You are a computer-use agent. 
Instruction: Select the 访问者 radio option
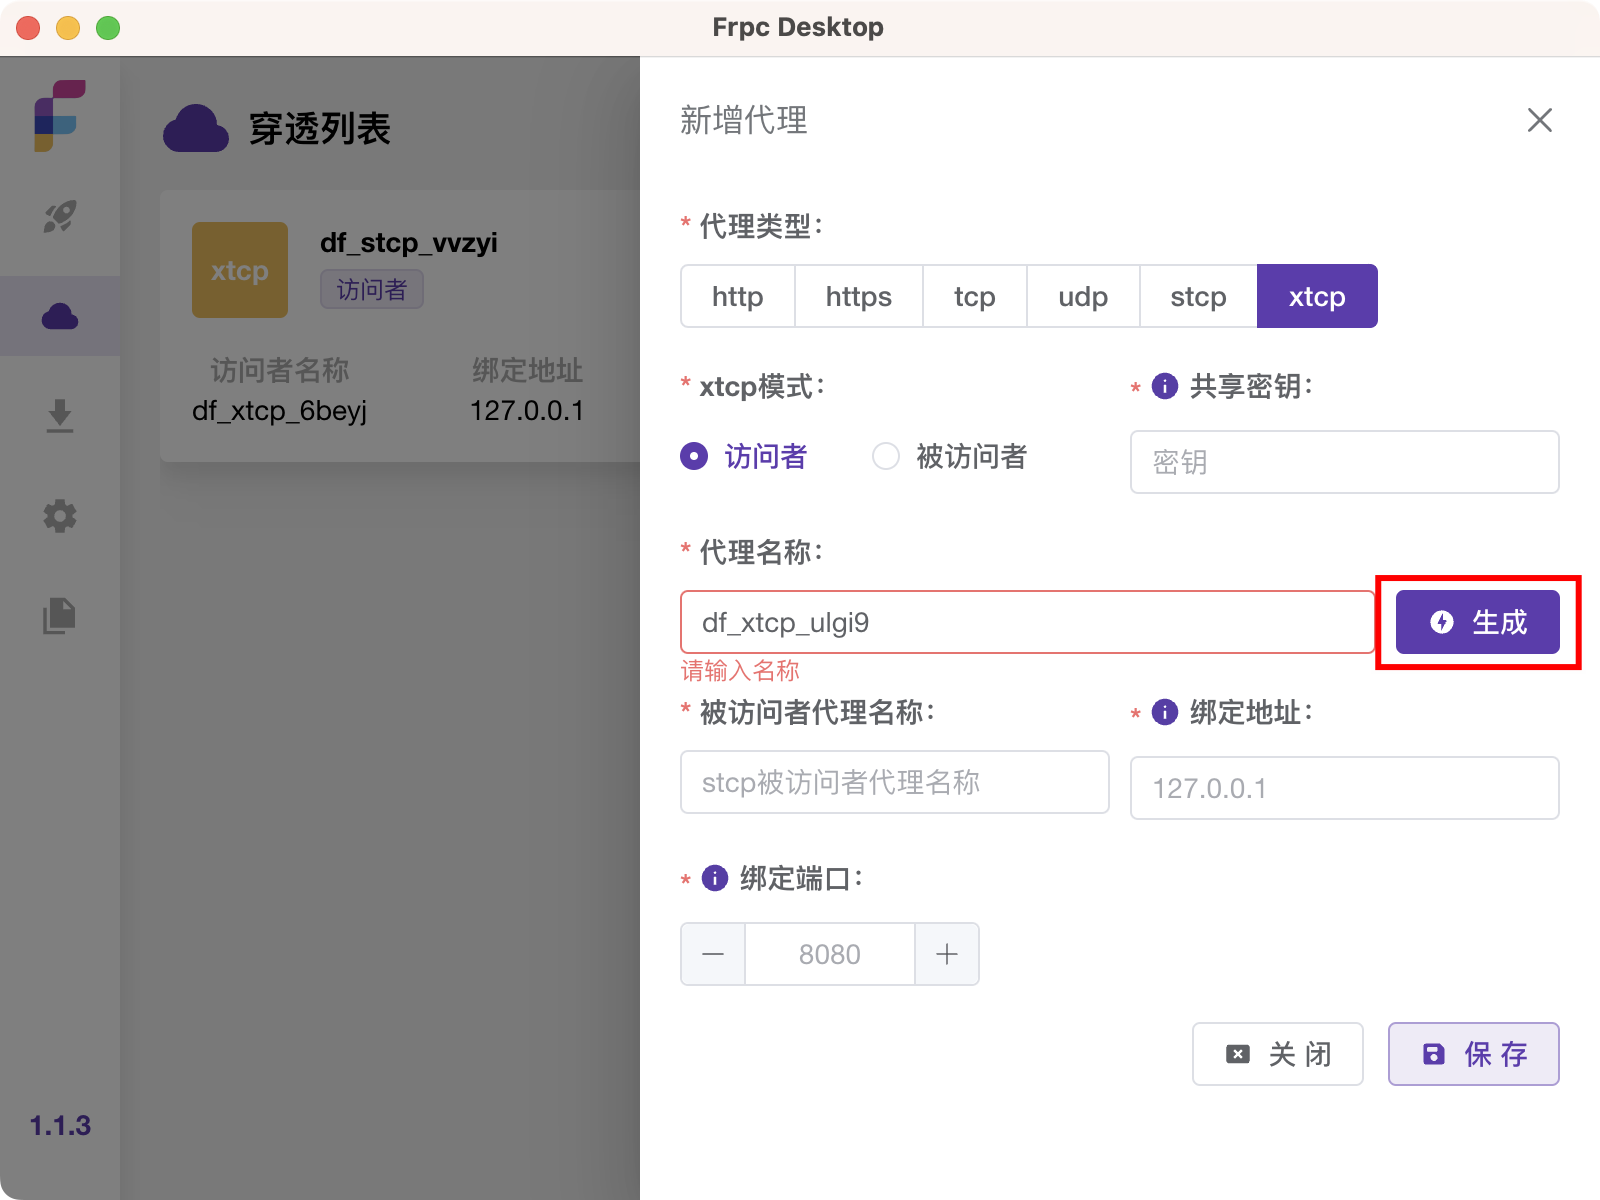click(744, 456)
